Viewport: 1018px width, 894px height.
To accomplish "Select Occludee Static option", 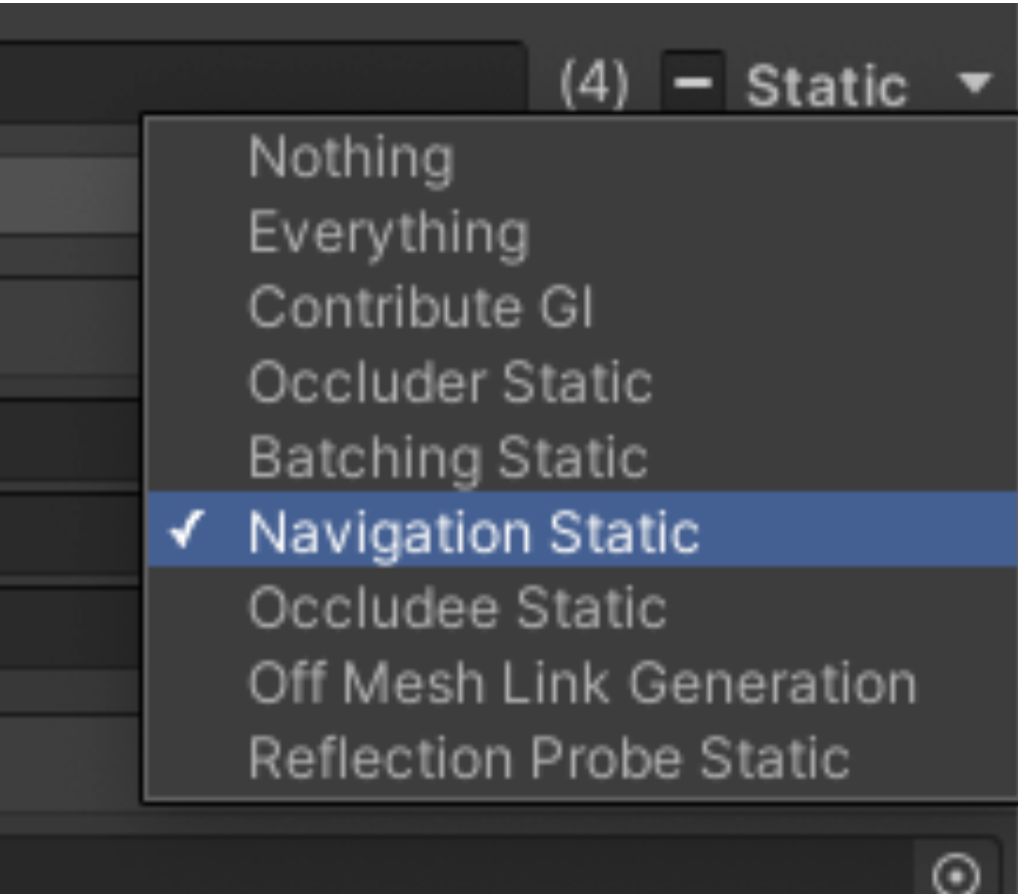I will tap(456, 608).
